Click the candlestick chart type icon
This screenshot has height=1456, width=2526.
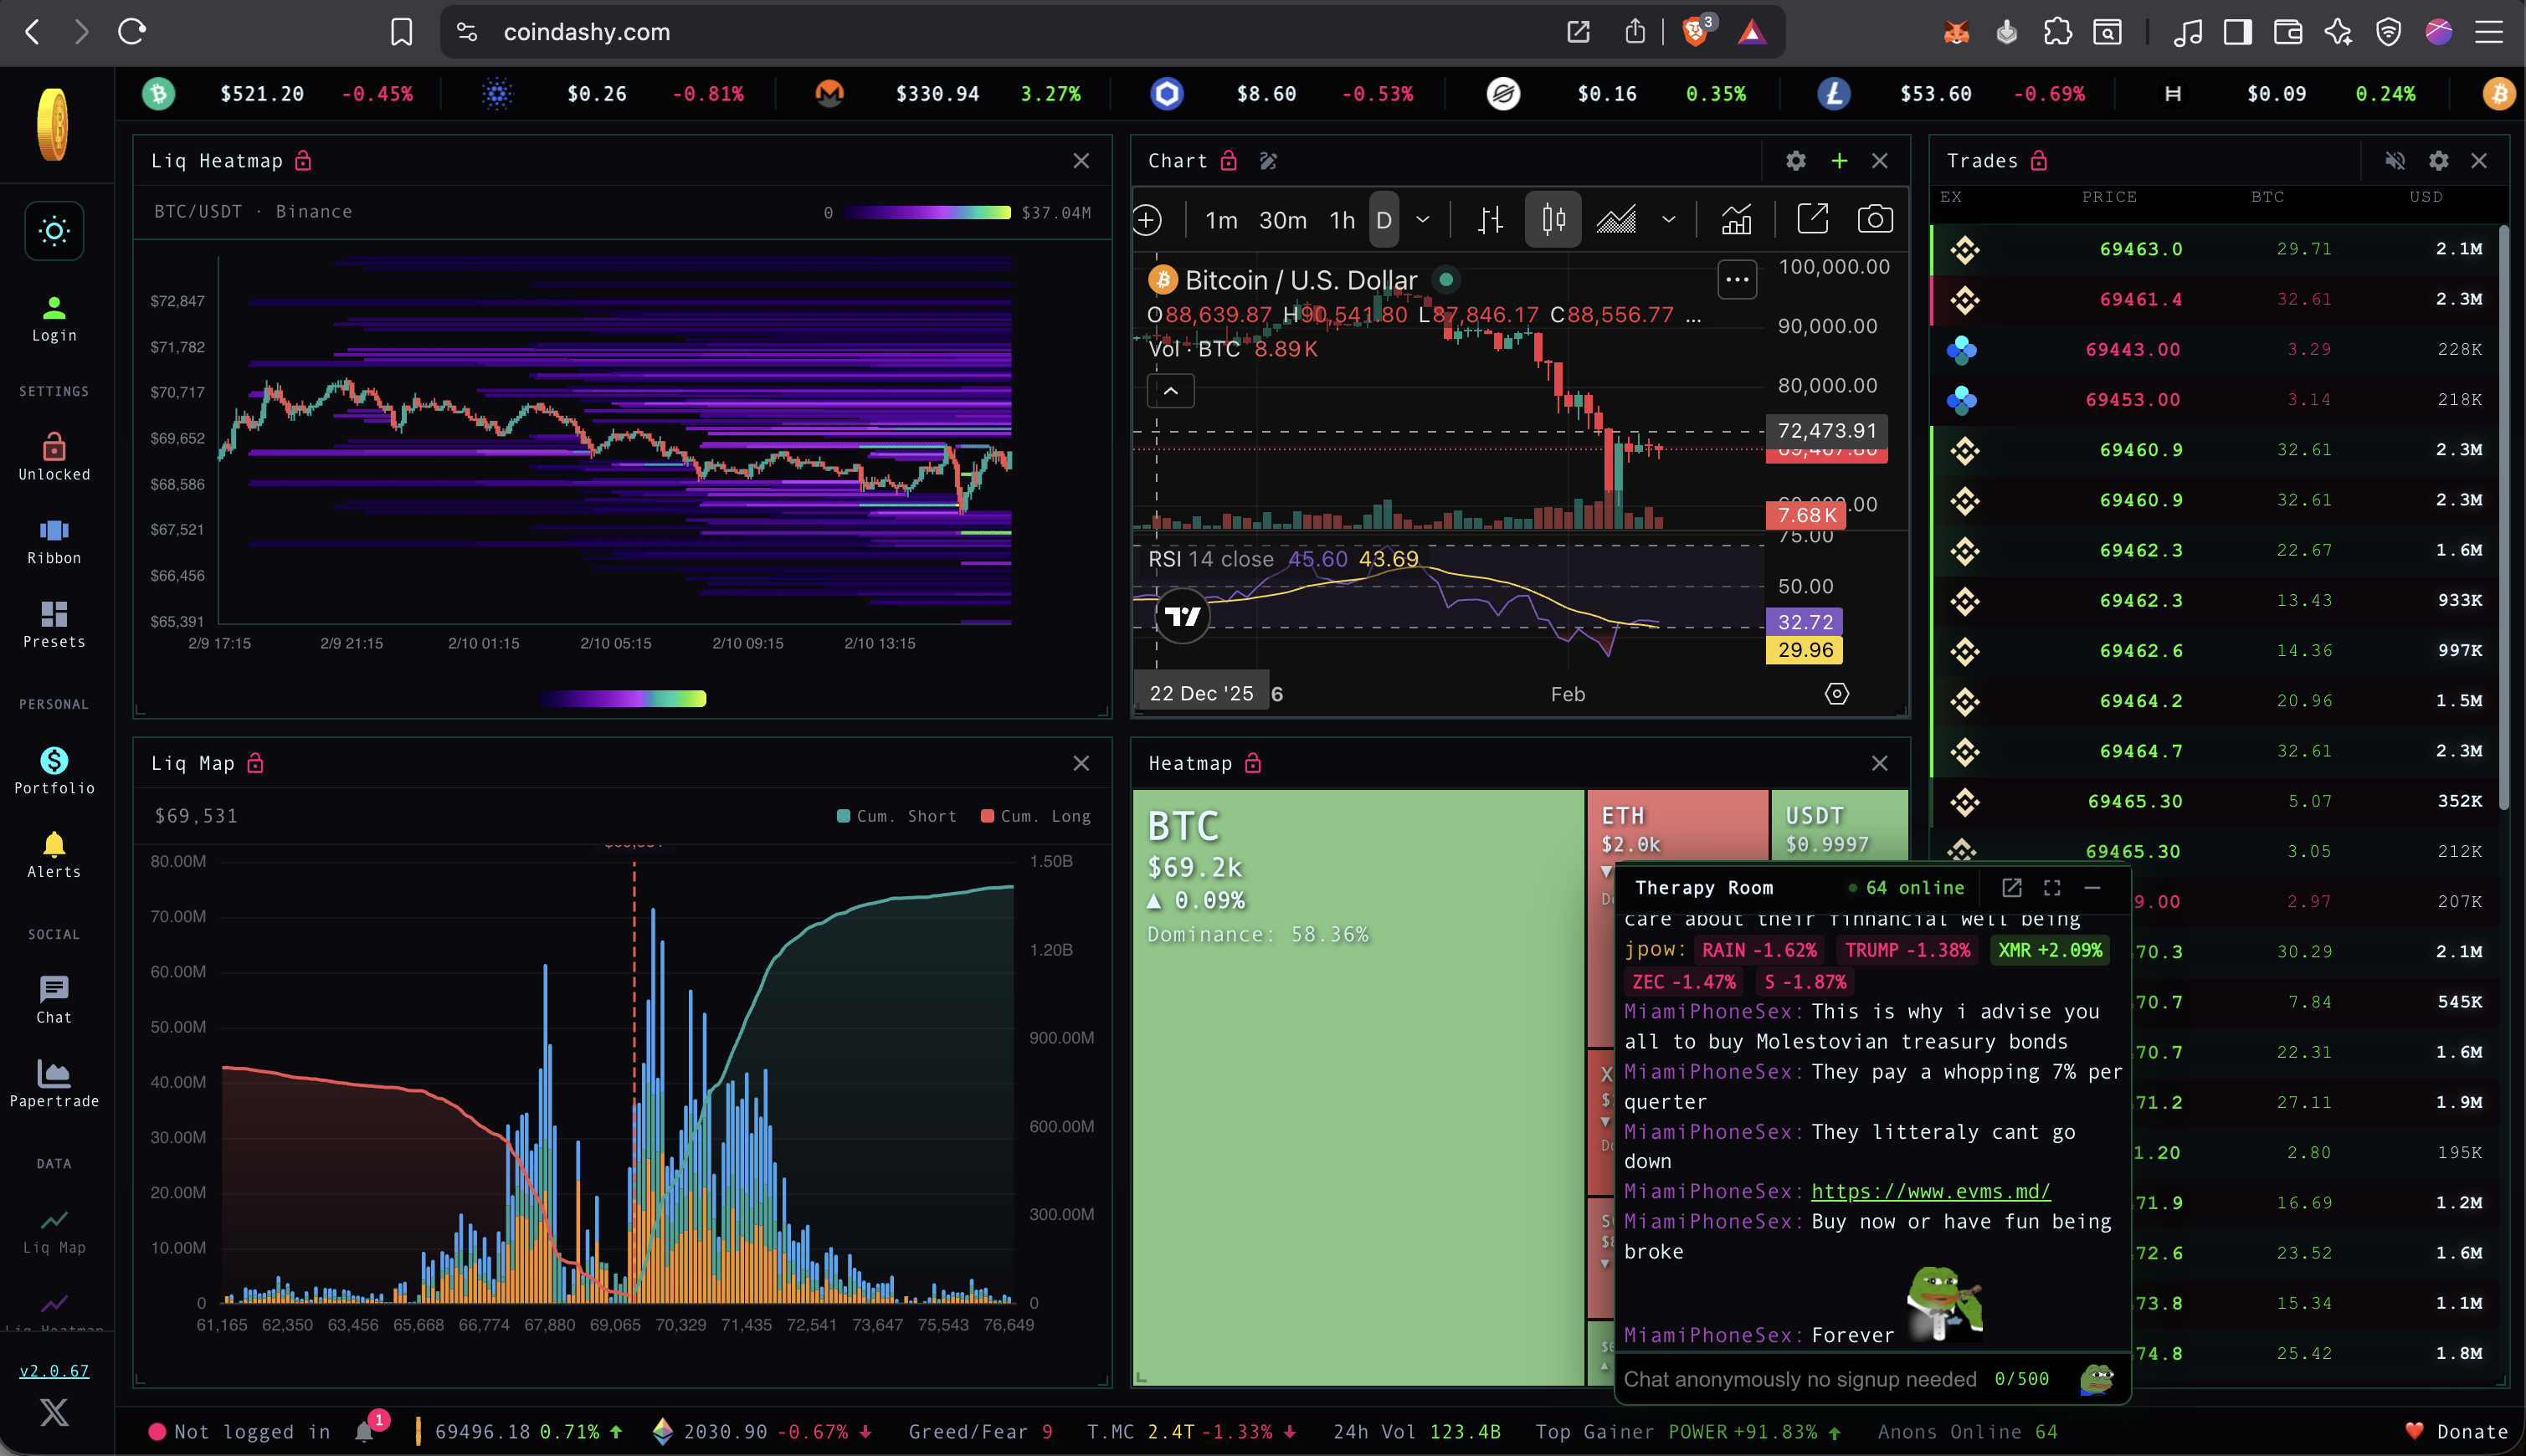click(x=1552, y=219)
